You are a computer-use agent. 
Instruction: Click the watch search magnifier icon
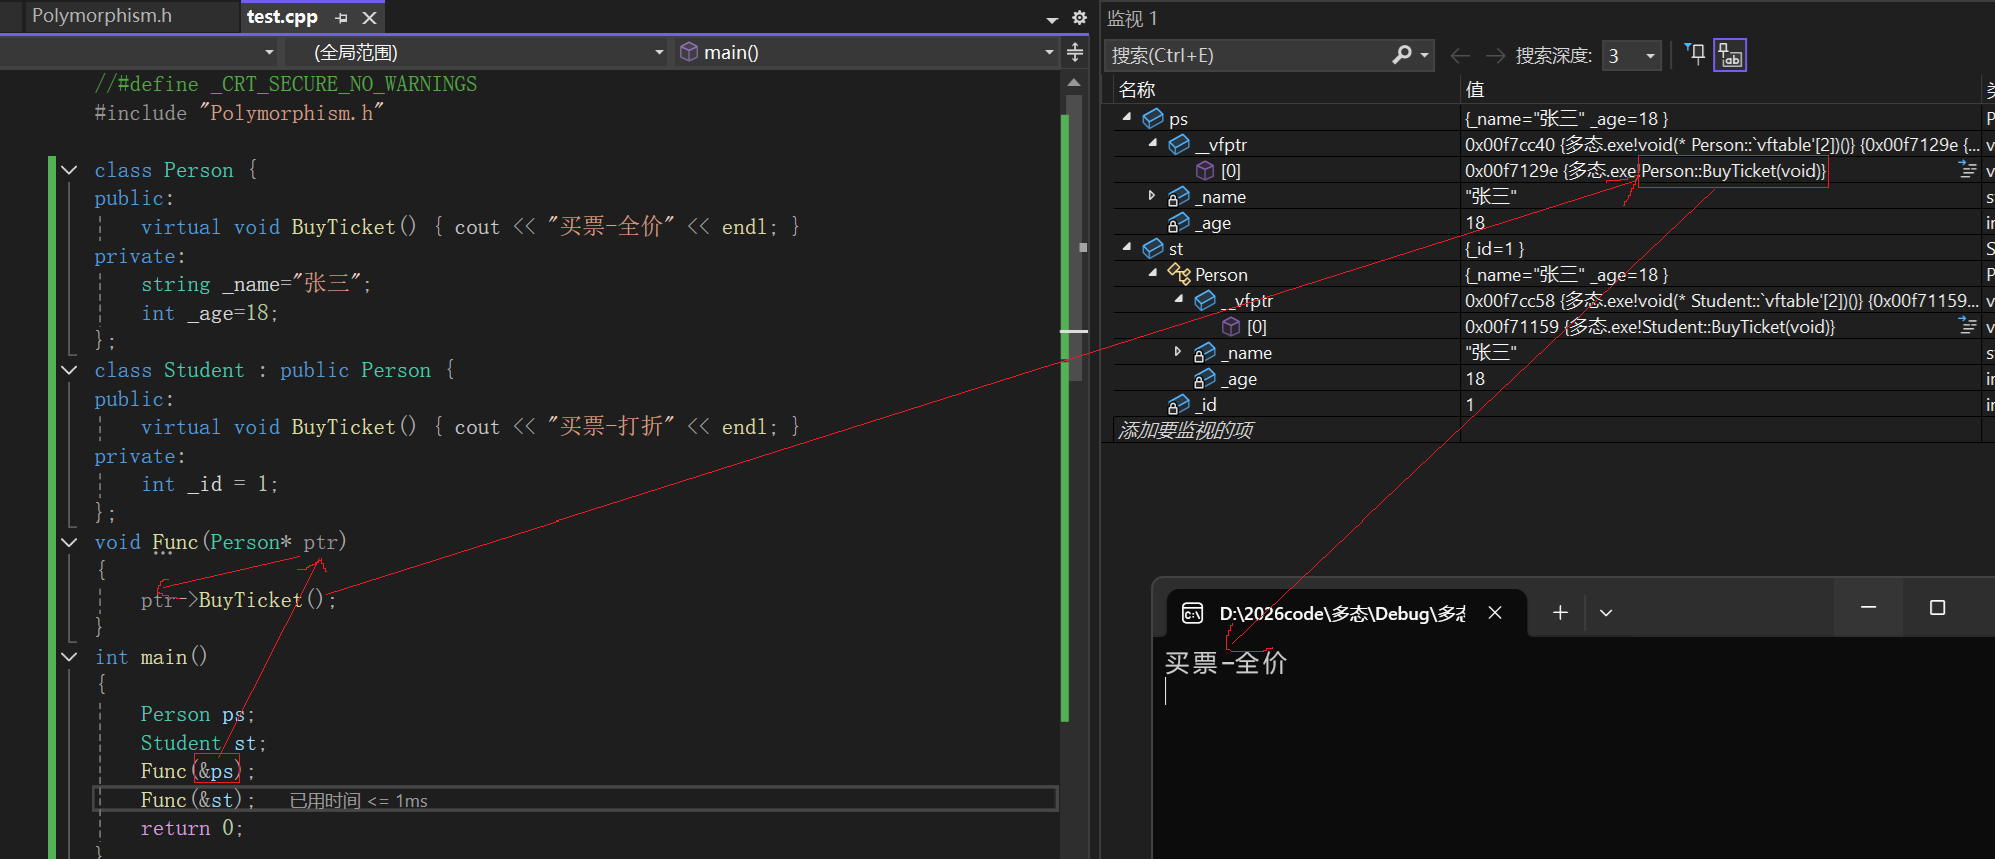(1402, 55)
